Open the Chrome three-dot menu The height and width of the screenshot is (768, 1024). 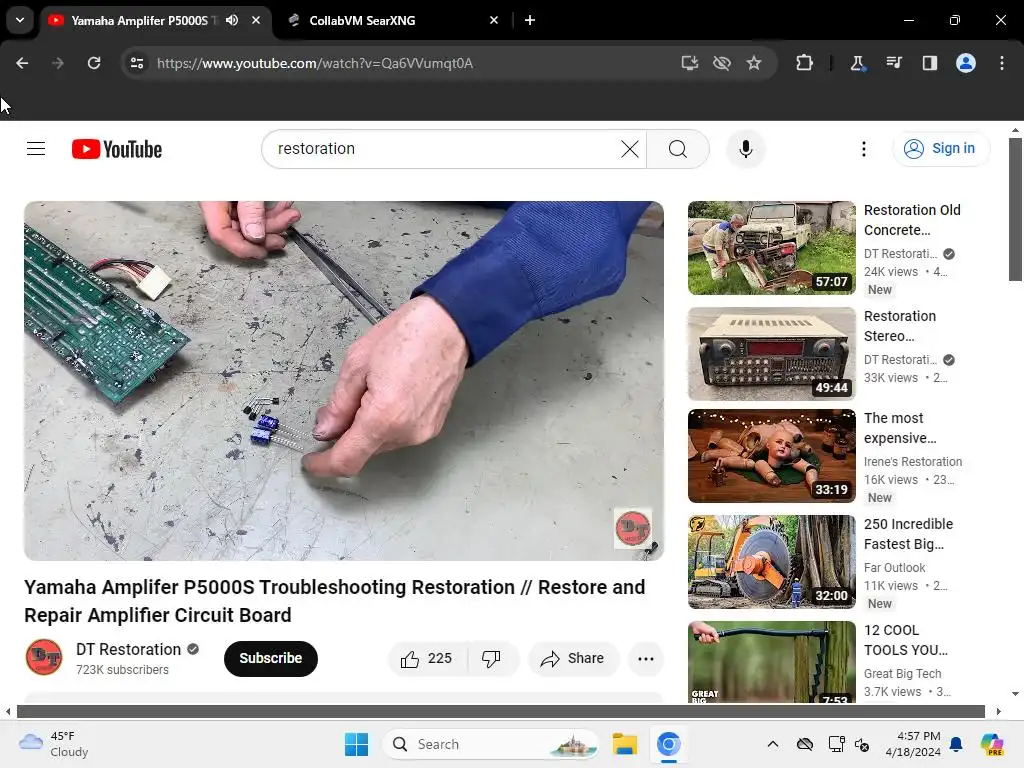point(1002,63)
